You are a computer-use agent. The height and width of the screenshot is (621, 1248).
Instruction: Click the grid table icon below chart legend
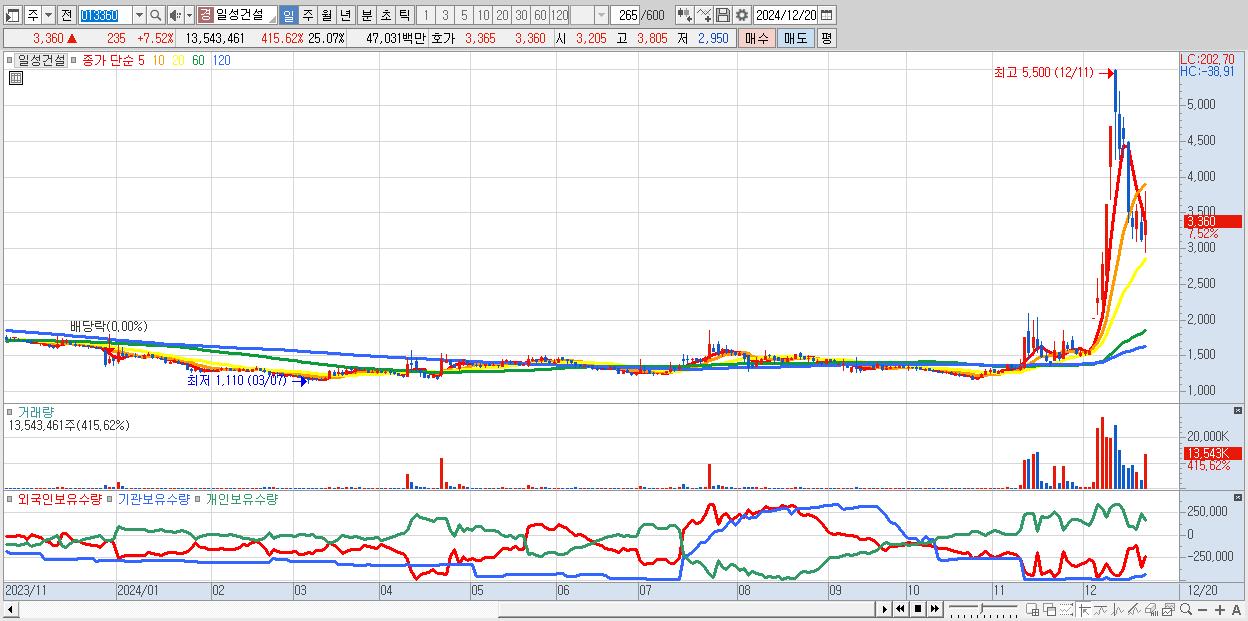pyautogui.click(x=15, y=79)
